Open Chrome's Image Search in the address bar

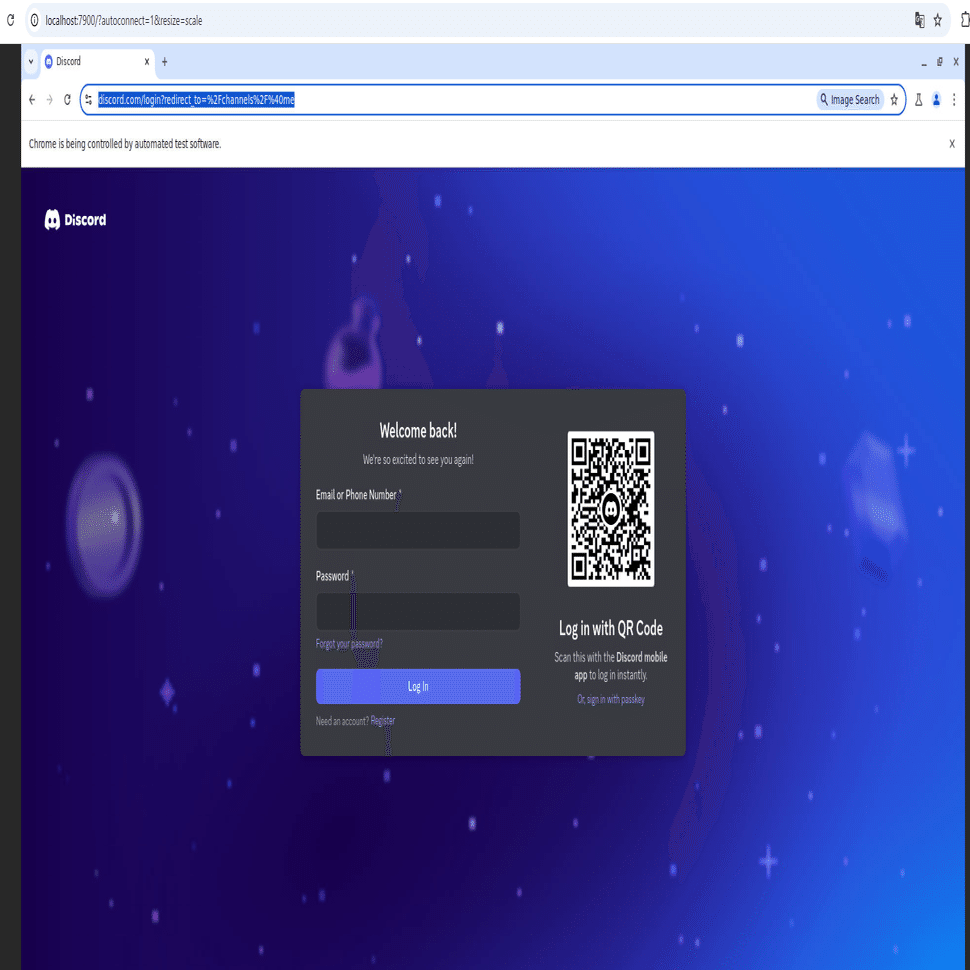[849, 99]
